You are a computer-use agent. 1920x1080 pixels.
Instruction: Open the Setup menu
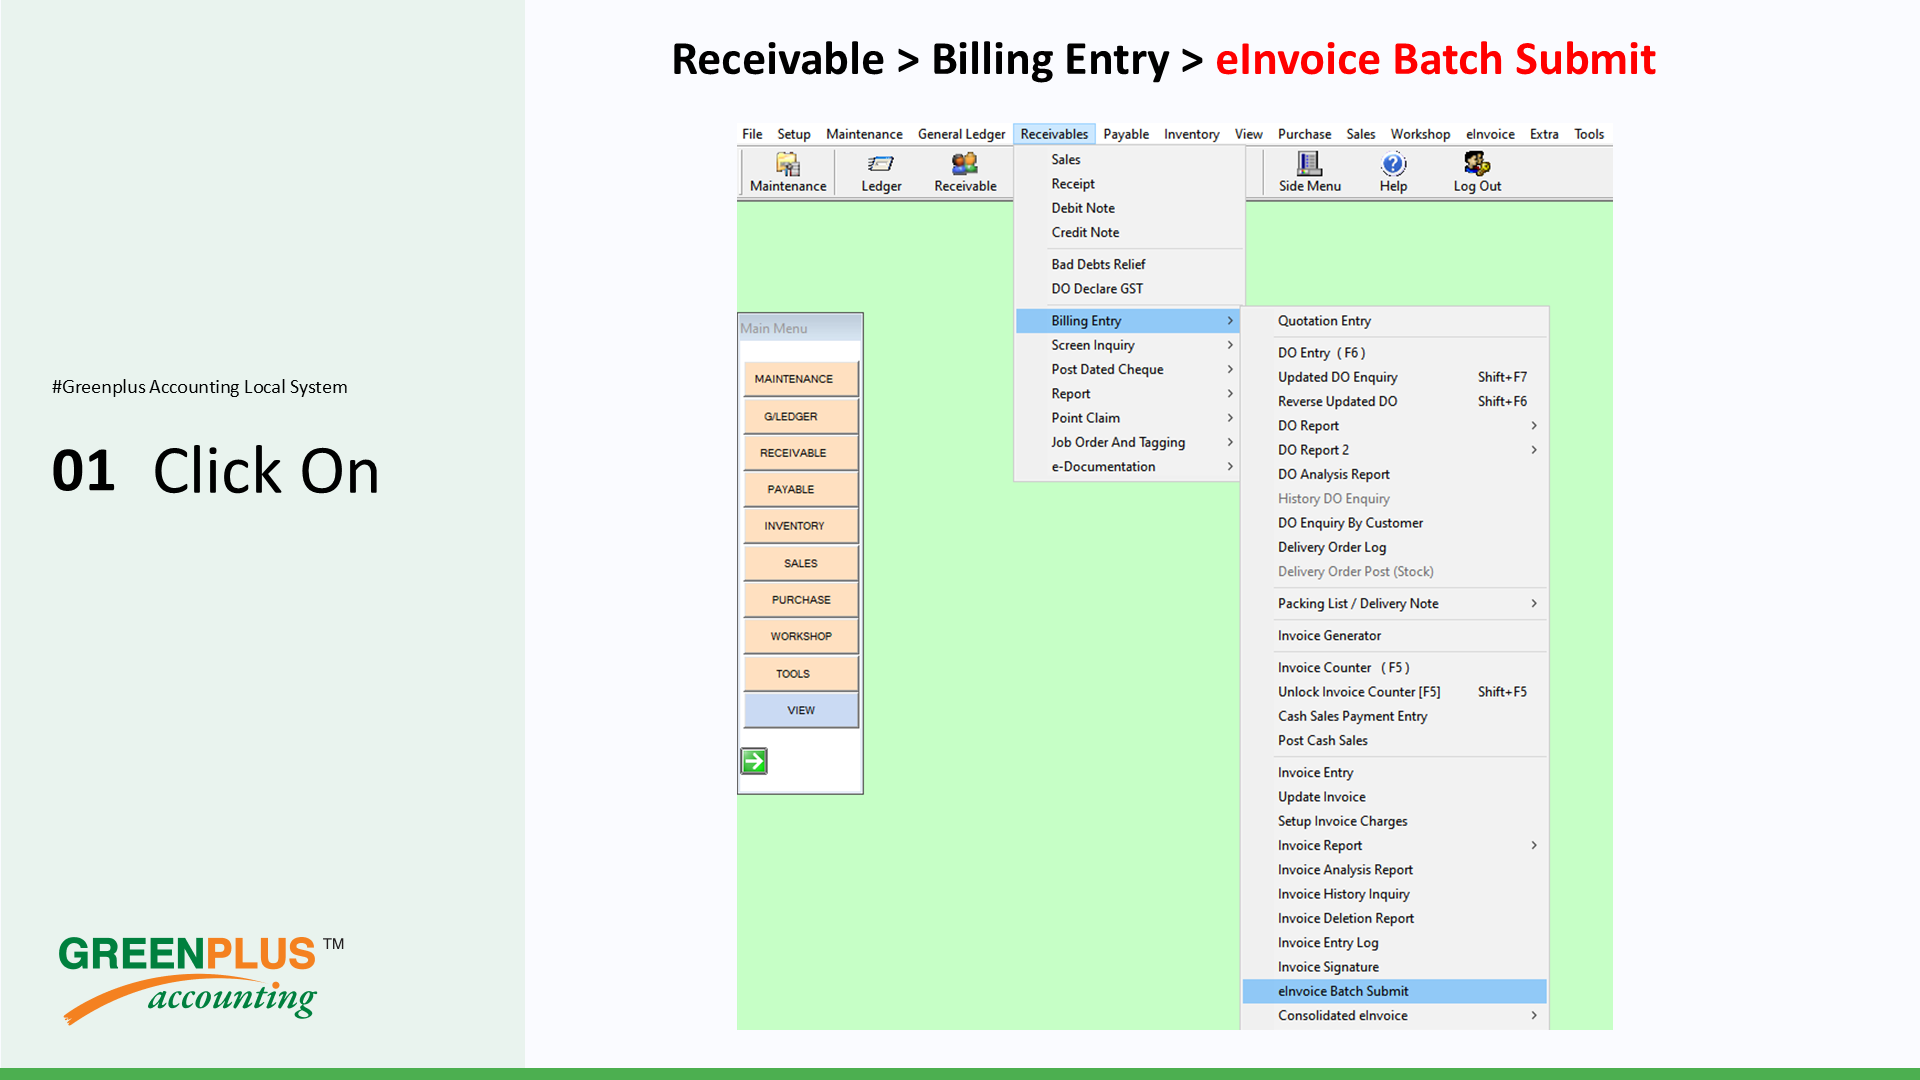[794, 134]
